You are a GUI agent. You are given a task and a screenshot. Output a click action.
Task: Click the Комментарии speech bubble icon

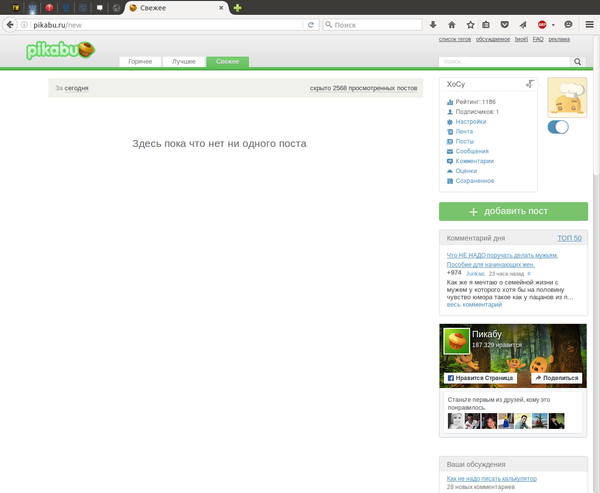tap(450, 161)
